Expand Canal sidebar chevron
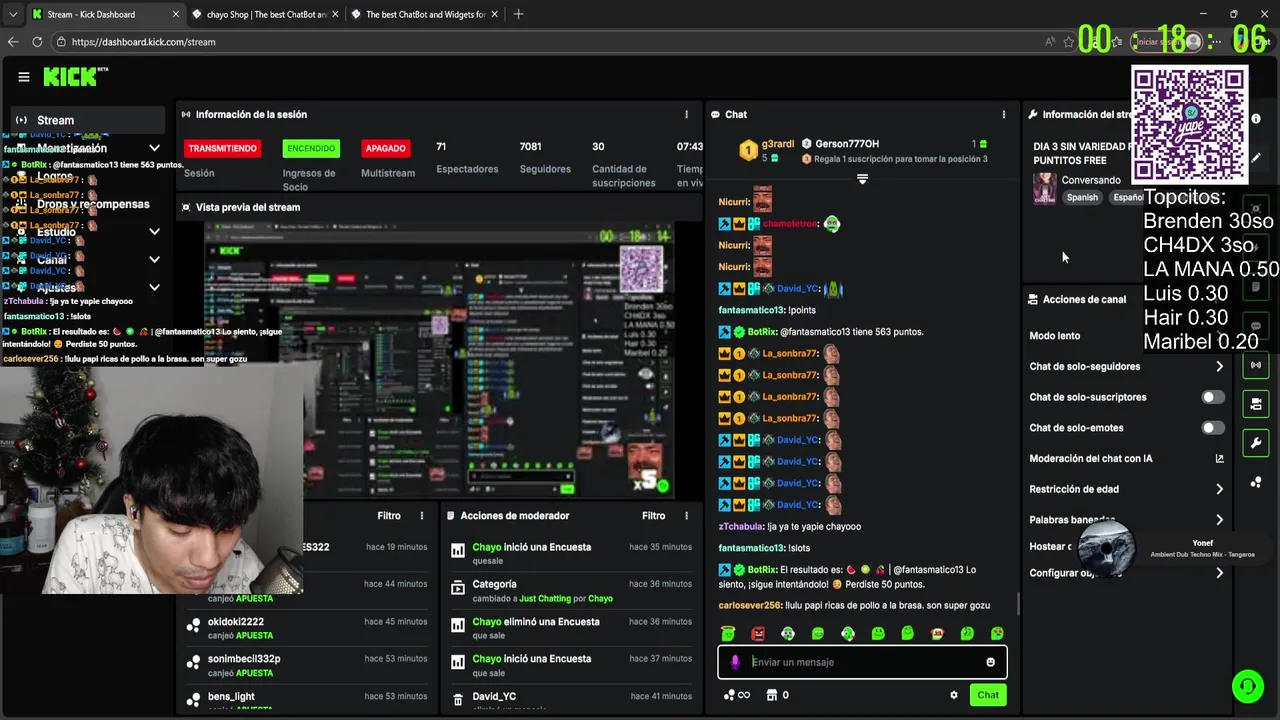Screen dimensions: 1280x720 coord(154,259)
